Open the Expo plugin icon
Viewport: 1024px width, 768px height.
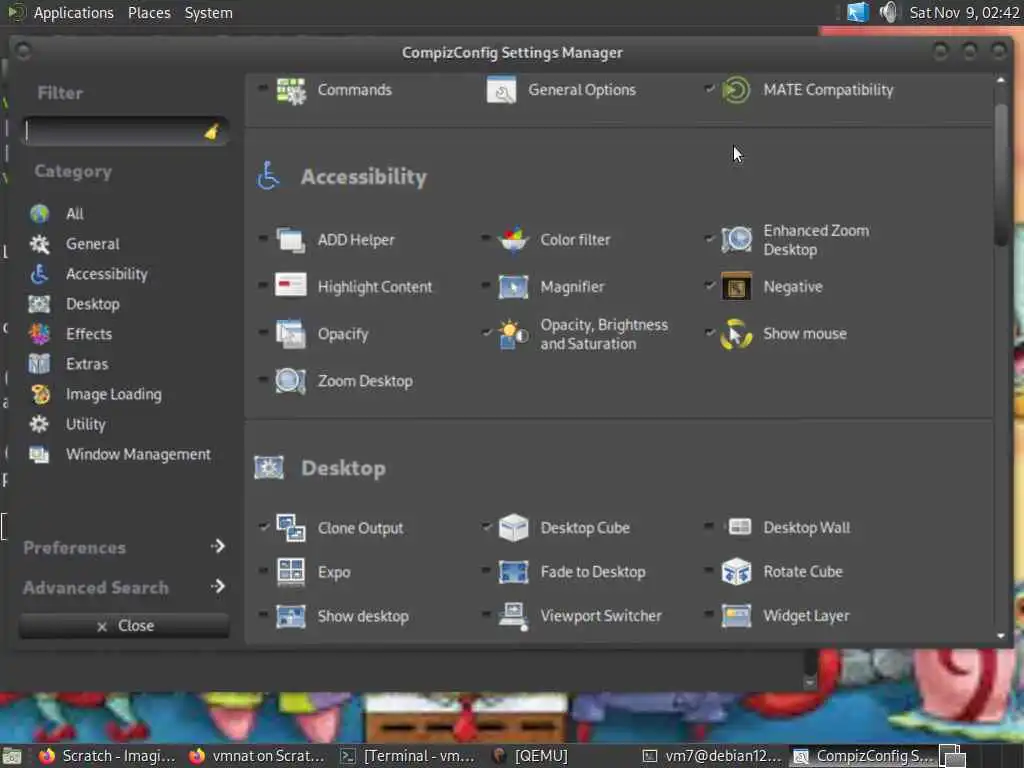(x=291, y=571)
